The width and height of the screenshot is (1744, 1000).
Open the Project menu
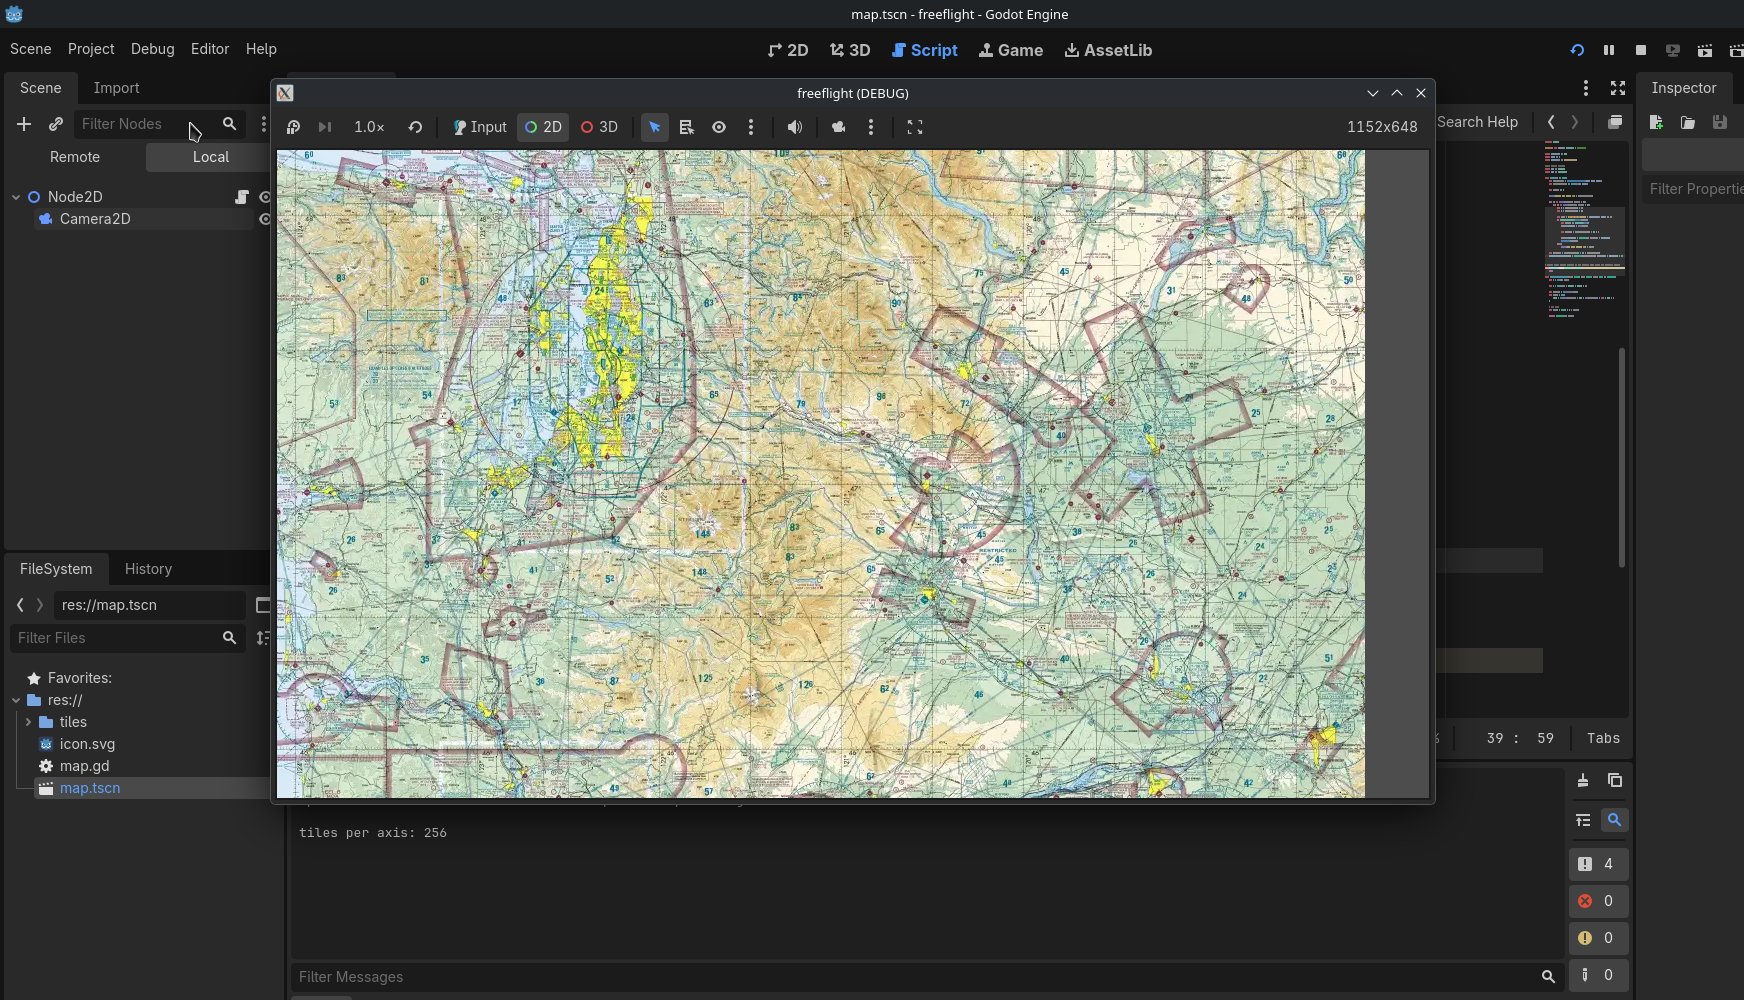[90, 49]
